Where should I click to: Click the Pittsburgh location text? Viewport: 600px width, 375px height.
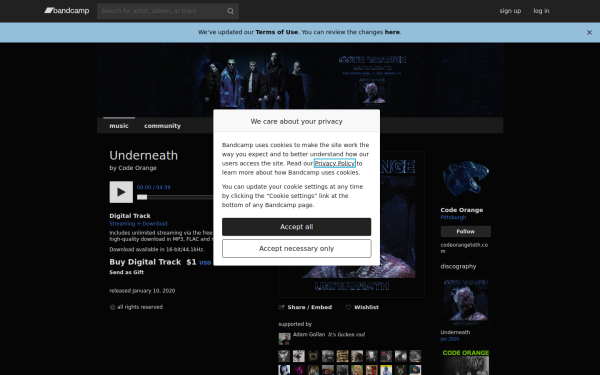coord(453,217)
